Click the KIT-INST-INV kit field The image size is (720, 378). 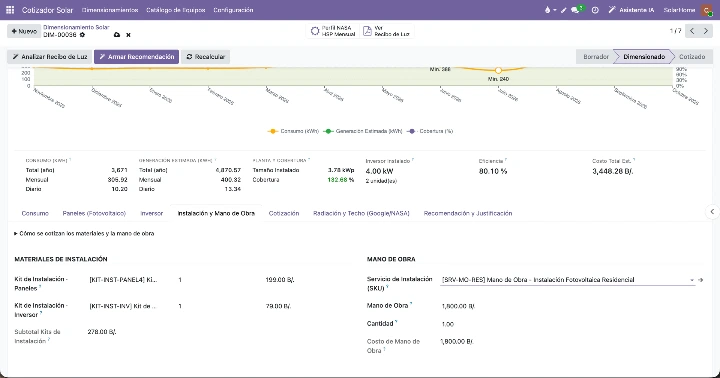point(123,306)
